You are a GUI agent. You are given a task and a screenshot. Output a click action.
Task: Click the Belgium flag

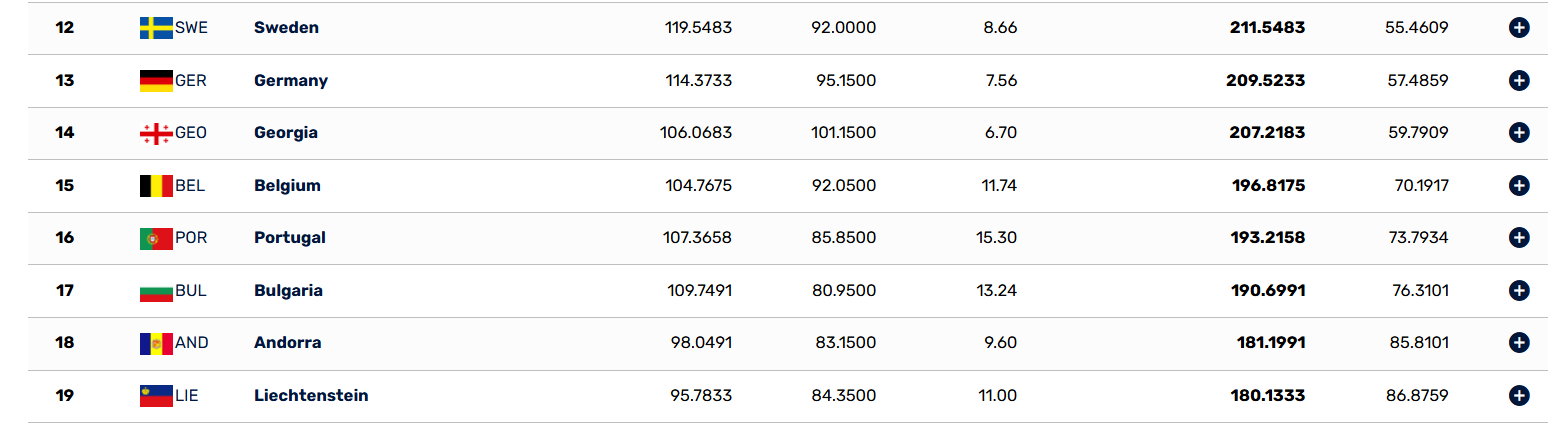click(x=156, y=185)
